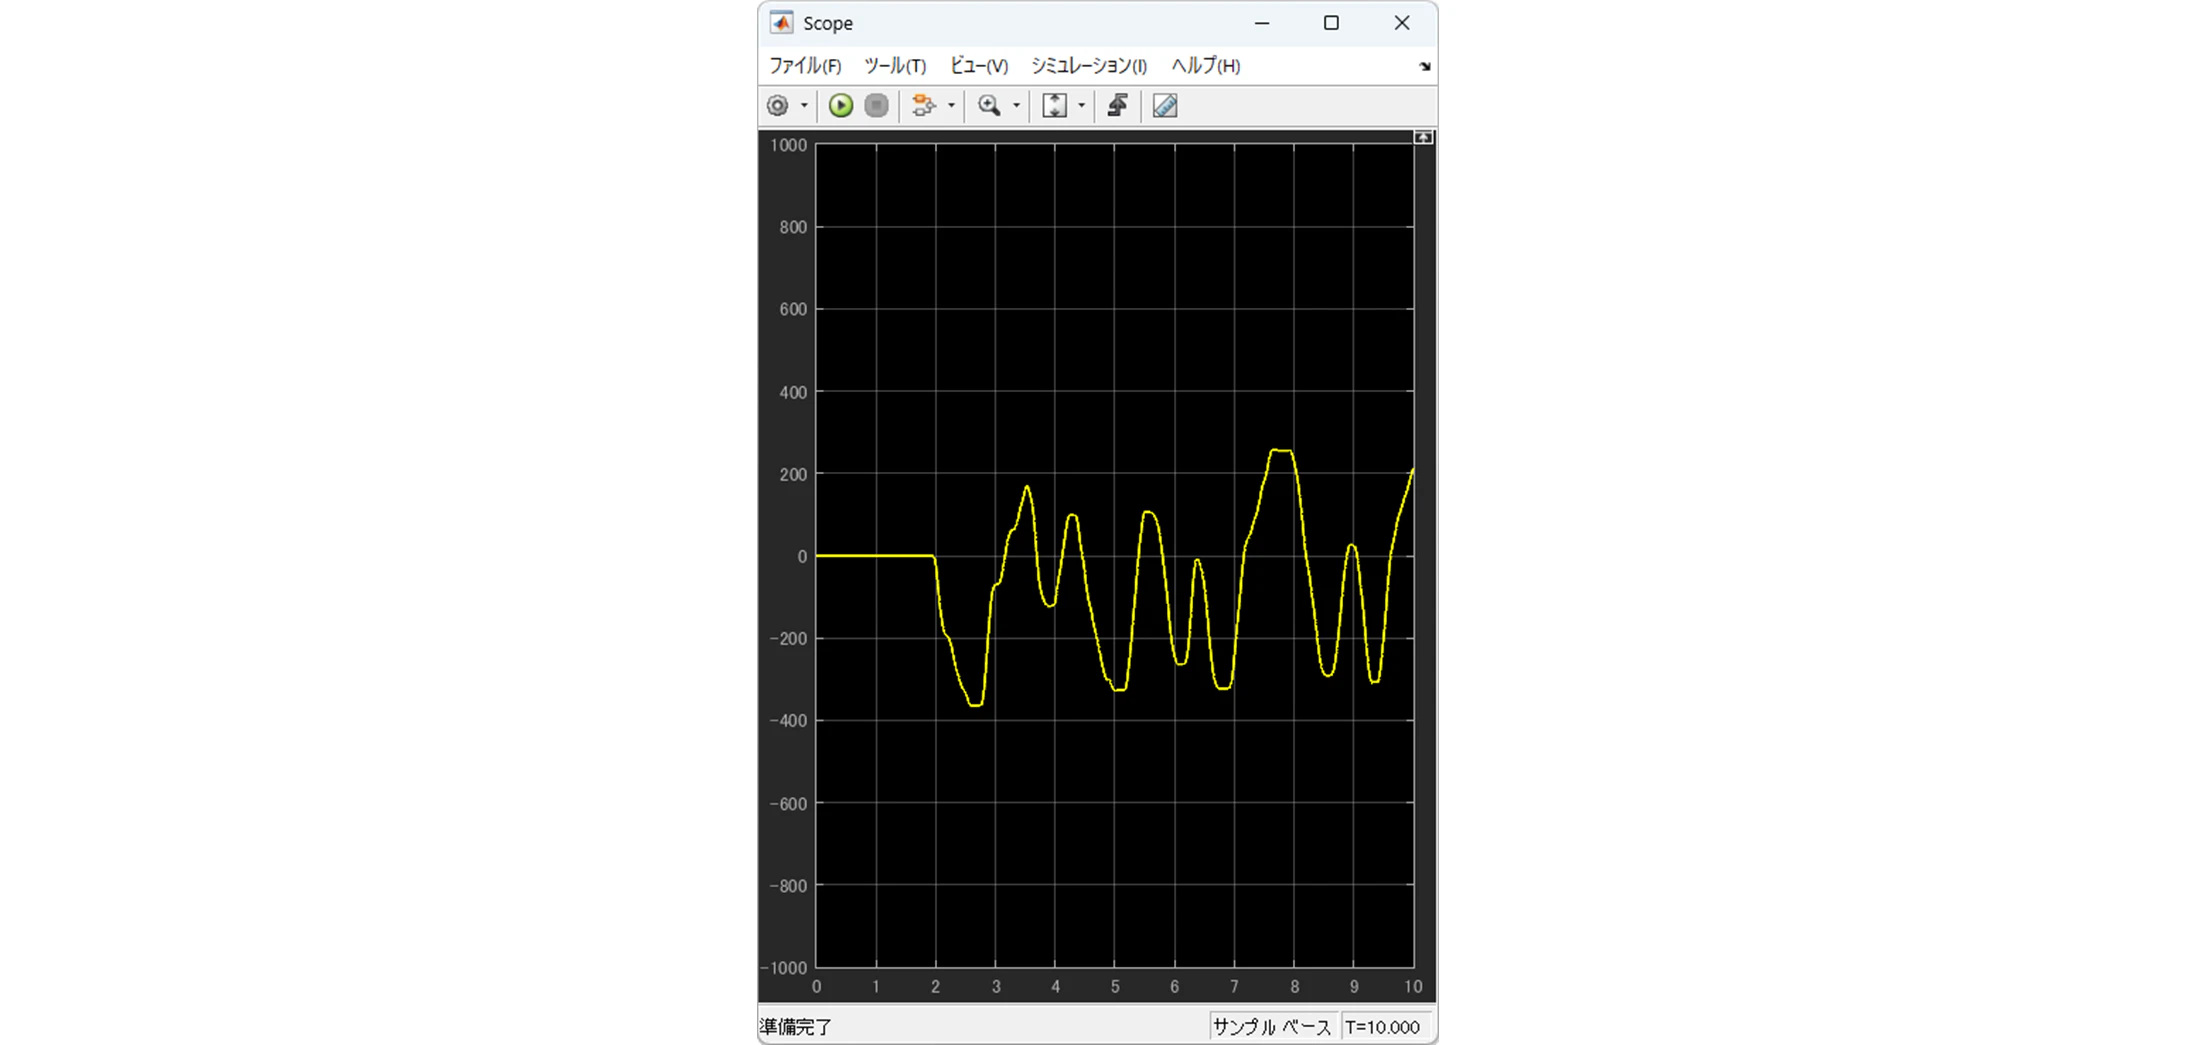Click the dock scope arrow in menu bar
Viewport: 2196px width, 1045px height.
click(x=1424, y=67)
